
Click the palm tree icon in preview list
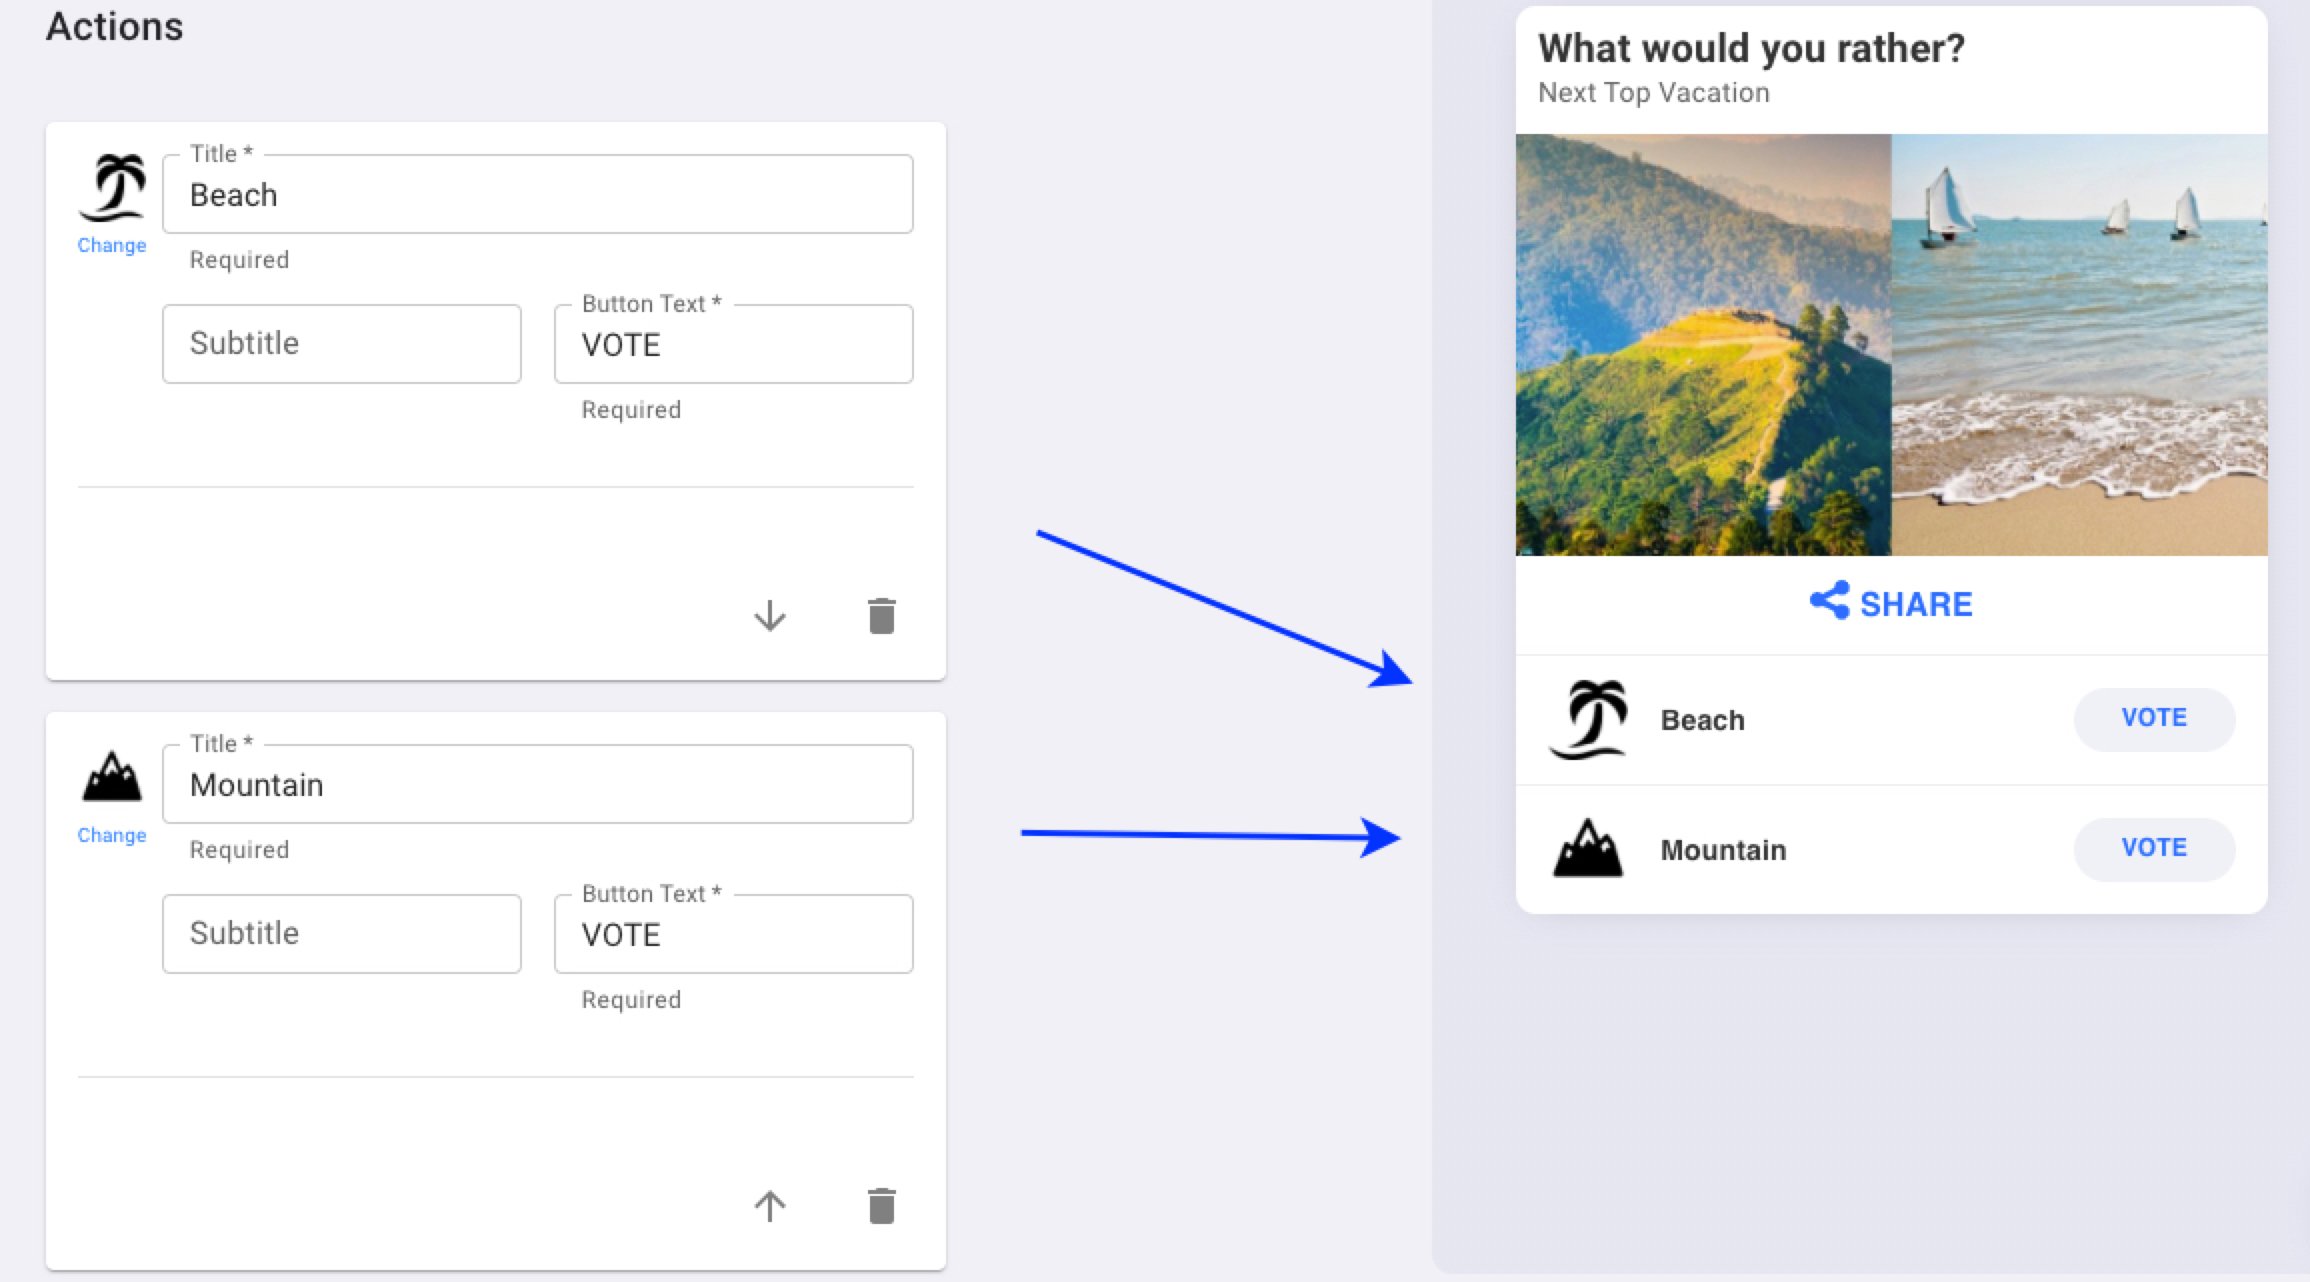(1588, 720)
